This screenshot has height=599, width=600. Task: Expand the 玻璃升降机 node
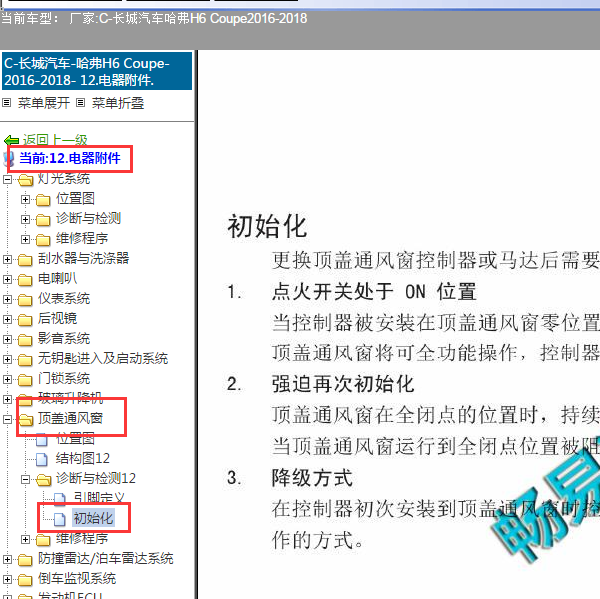[7, 399]
